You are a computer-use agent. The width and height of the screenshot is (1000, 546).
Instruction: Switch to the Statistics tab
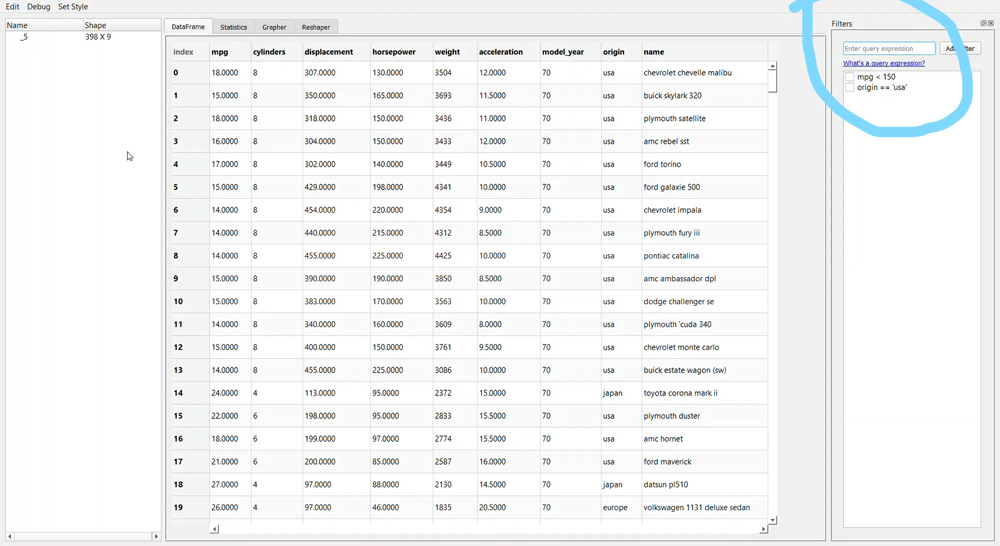tap(233, 27)
